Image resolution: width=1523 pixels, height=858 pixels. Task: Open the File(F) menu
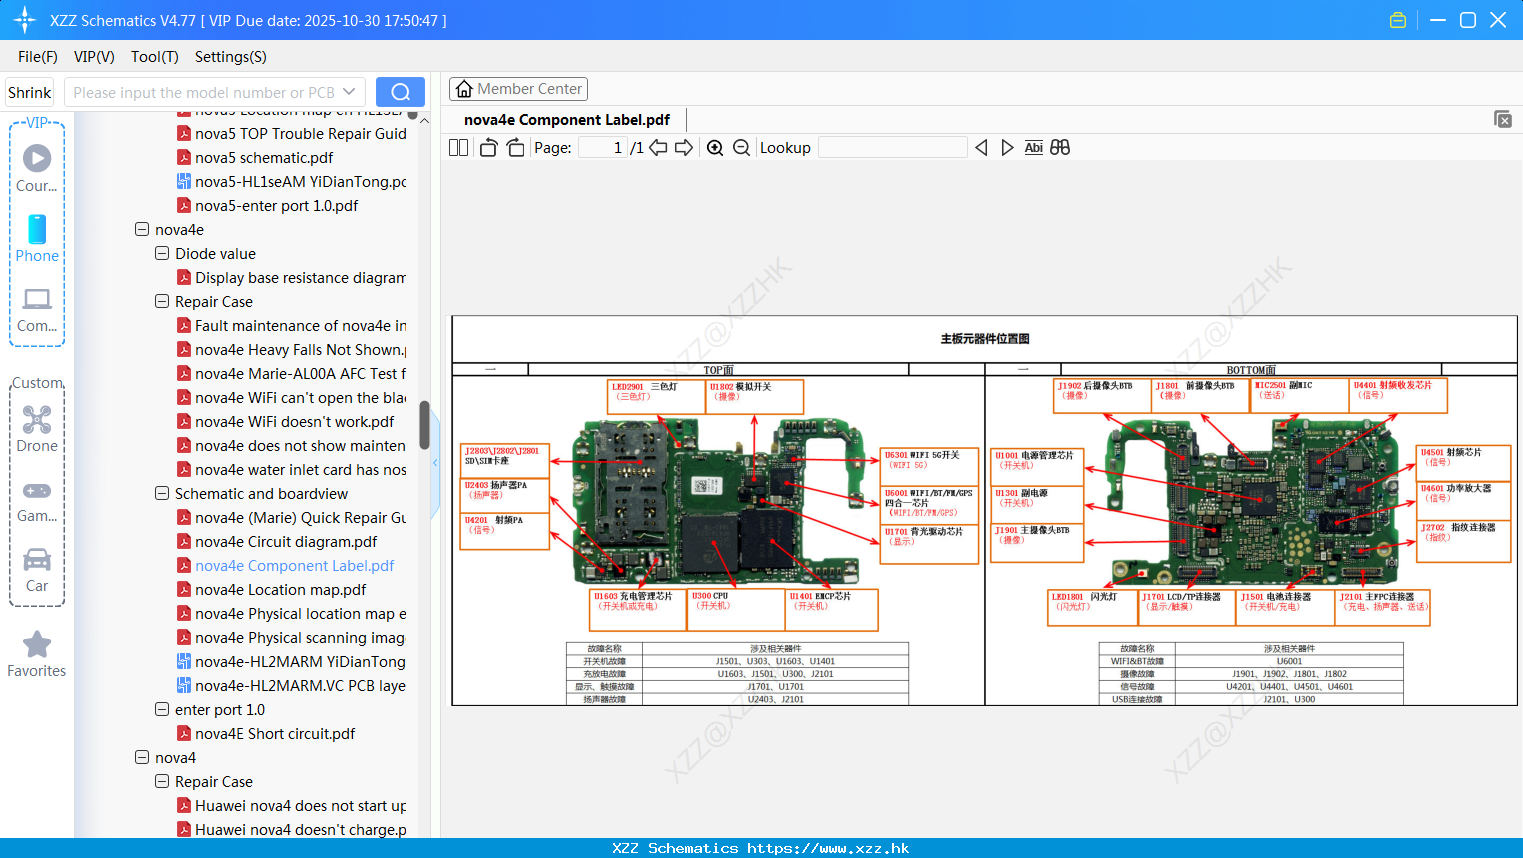click(x=38, y=57)
